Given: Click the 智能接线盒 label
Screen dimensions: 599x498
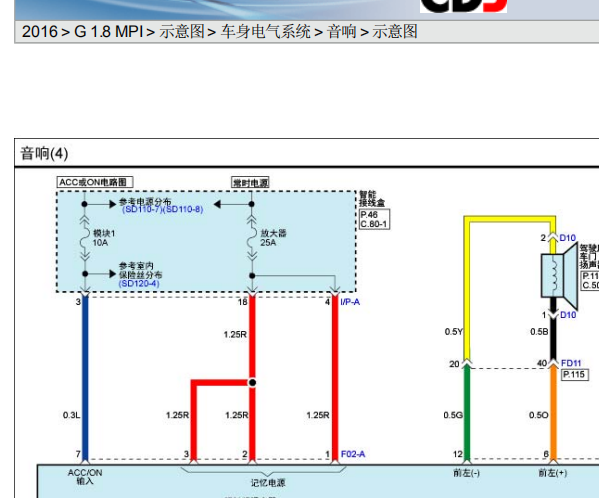Looking at the screenshot, I should coord(371,199).
